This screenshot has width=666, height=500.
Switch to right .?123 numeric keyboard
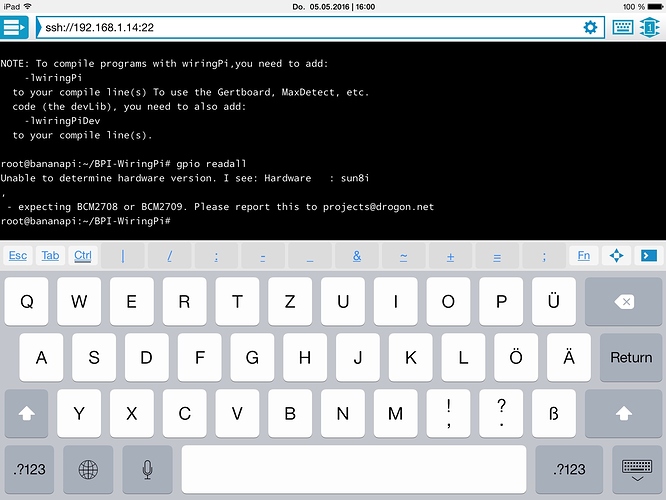pyautogui.click(x=569, y=469)
